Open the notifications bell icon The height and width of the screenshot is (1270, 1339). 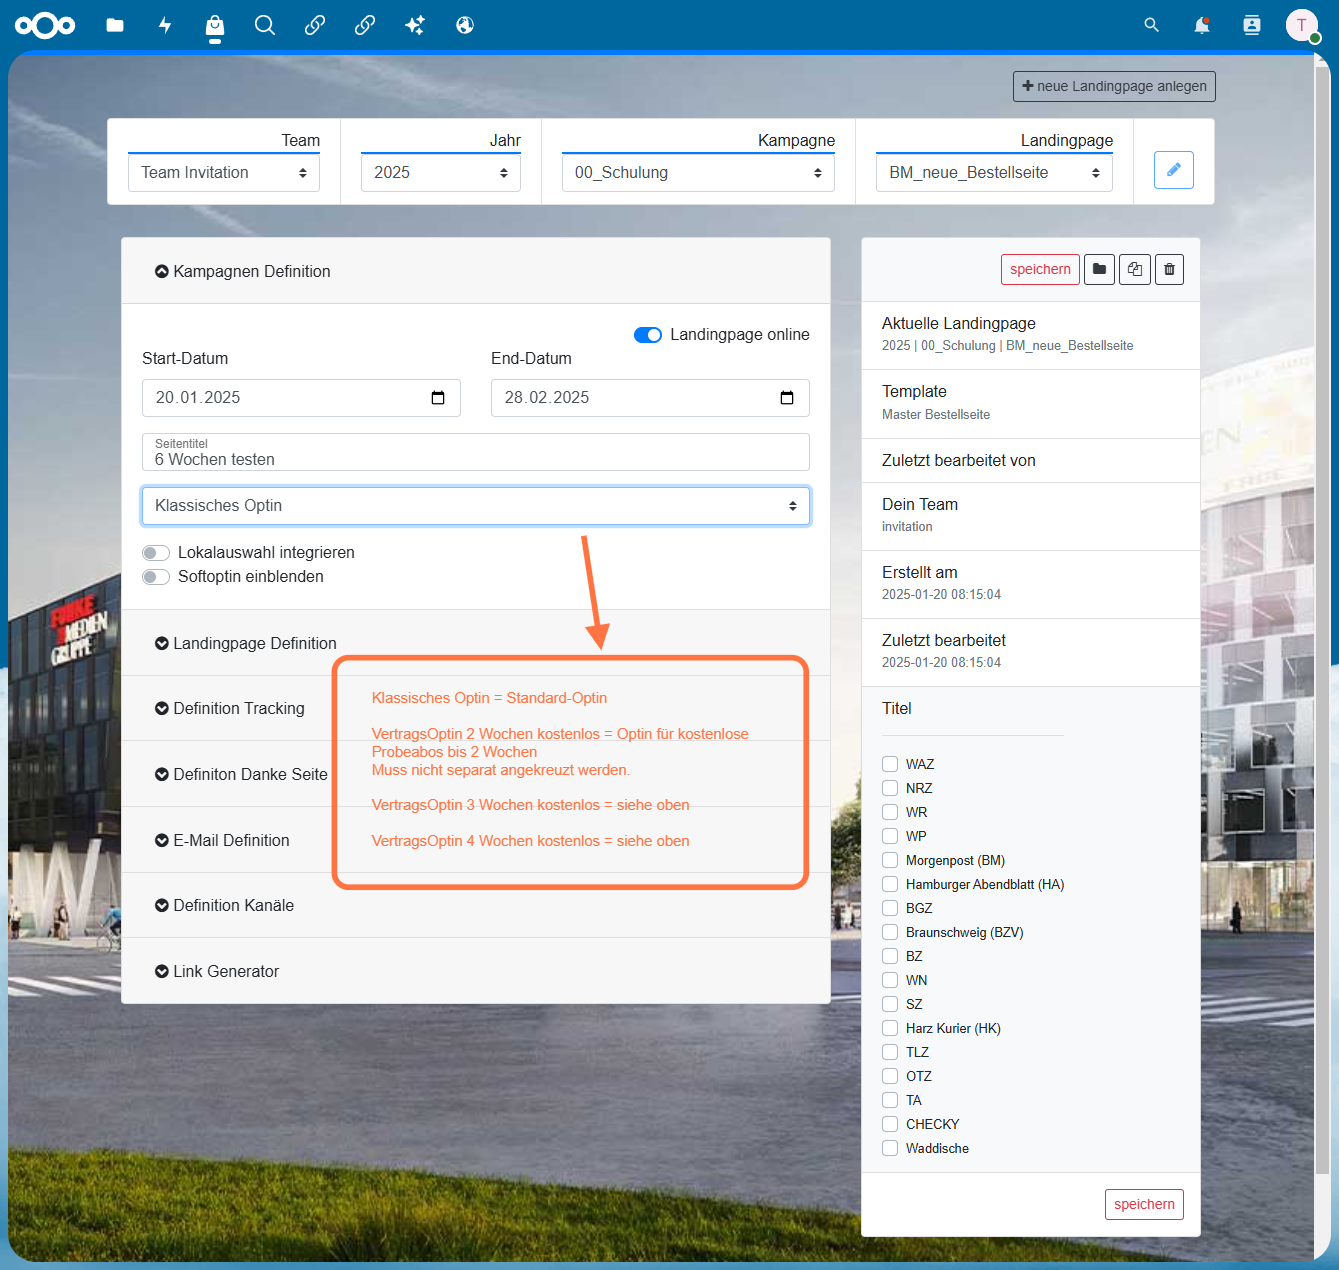coord(1202,25)
